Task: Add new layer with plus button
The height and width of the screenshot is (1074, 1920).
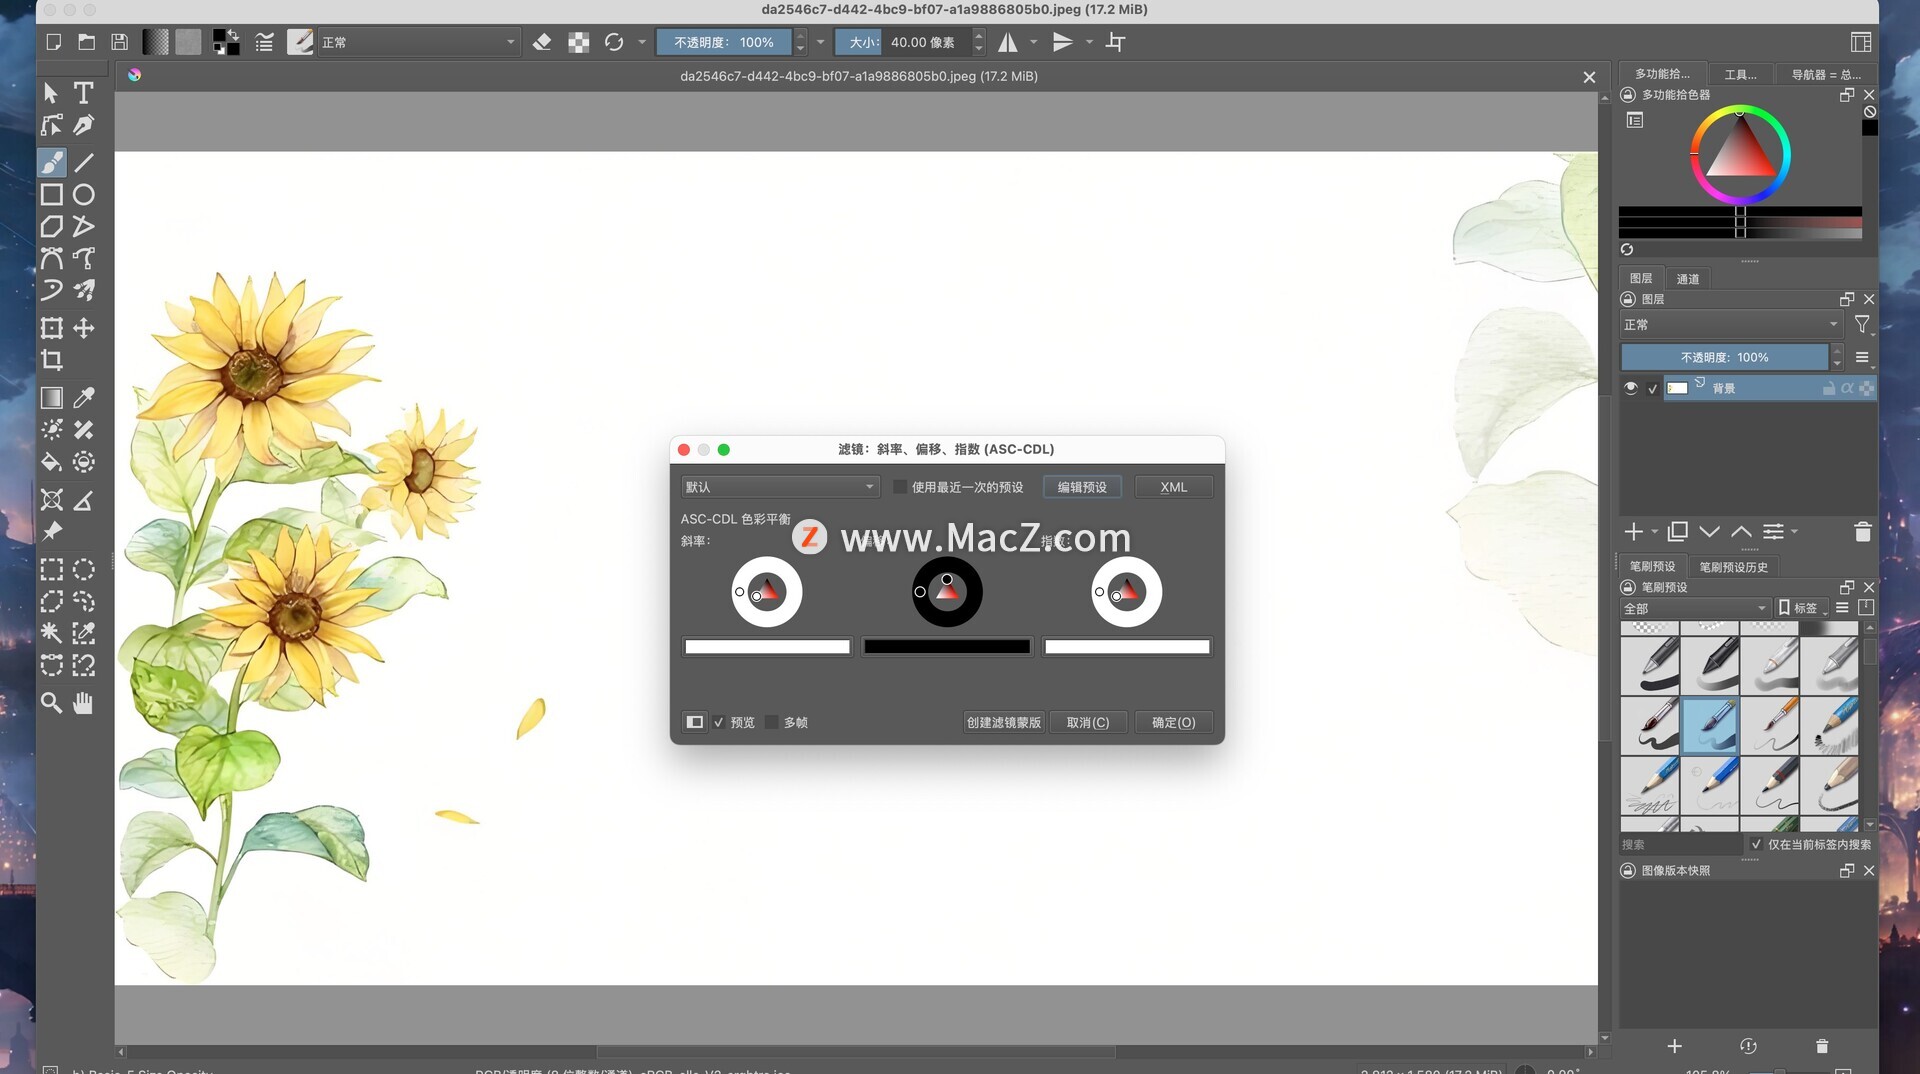Action: (x=1634, y=532)
